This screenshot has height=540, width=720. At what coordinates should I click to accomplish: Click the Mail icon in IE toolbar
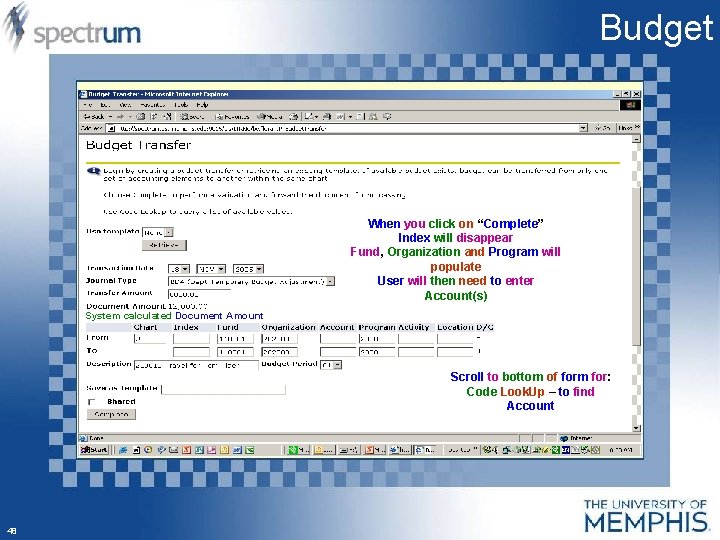click(x=311, y=117)
